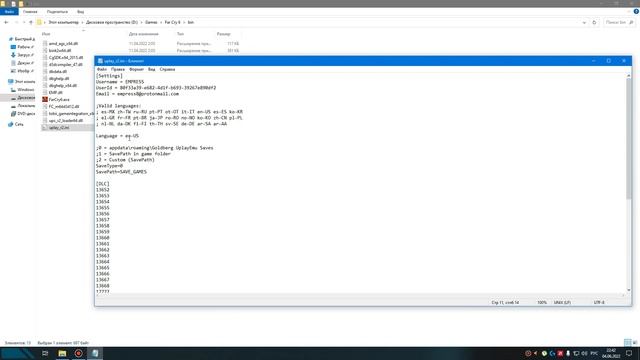This screenshot has height=360, width=640.
Task: Refresh the Explorer folder view
Action: pyautogui.click(x=594, y=22)
